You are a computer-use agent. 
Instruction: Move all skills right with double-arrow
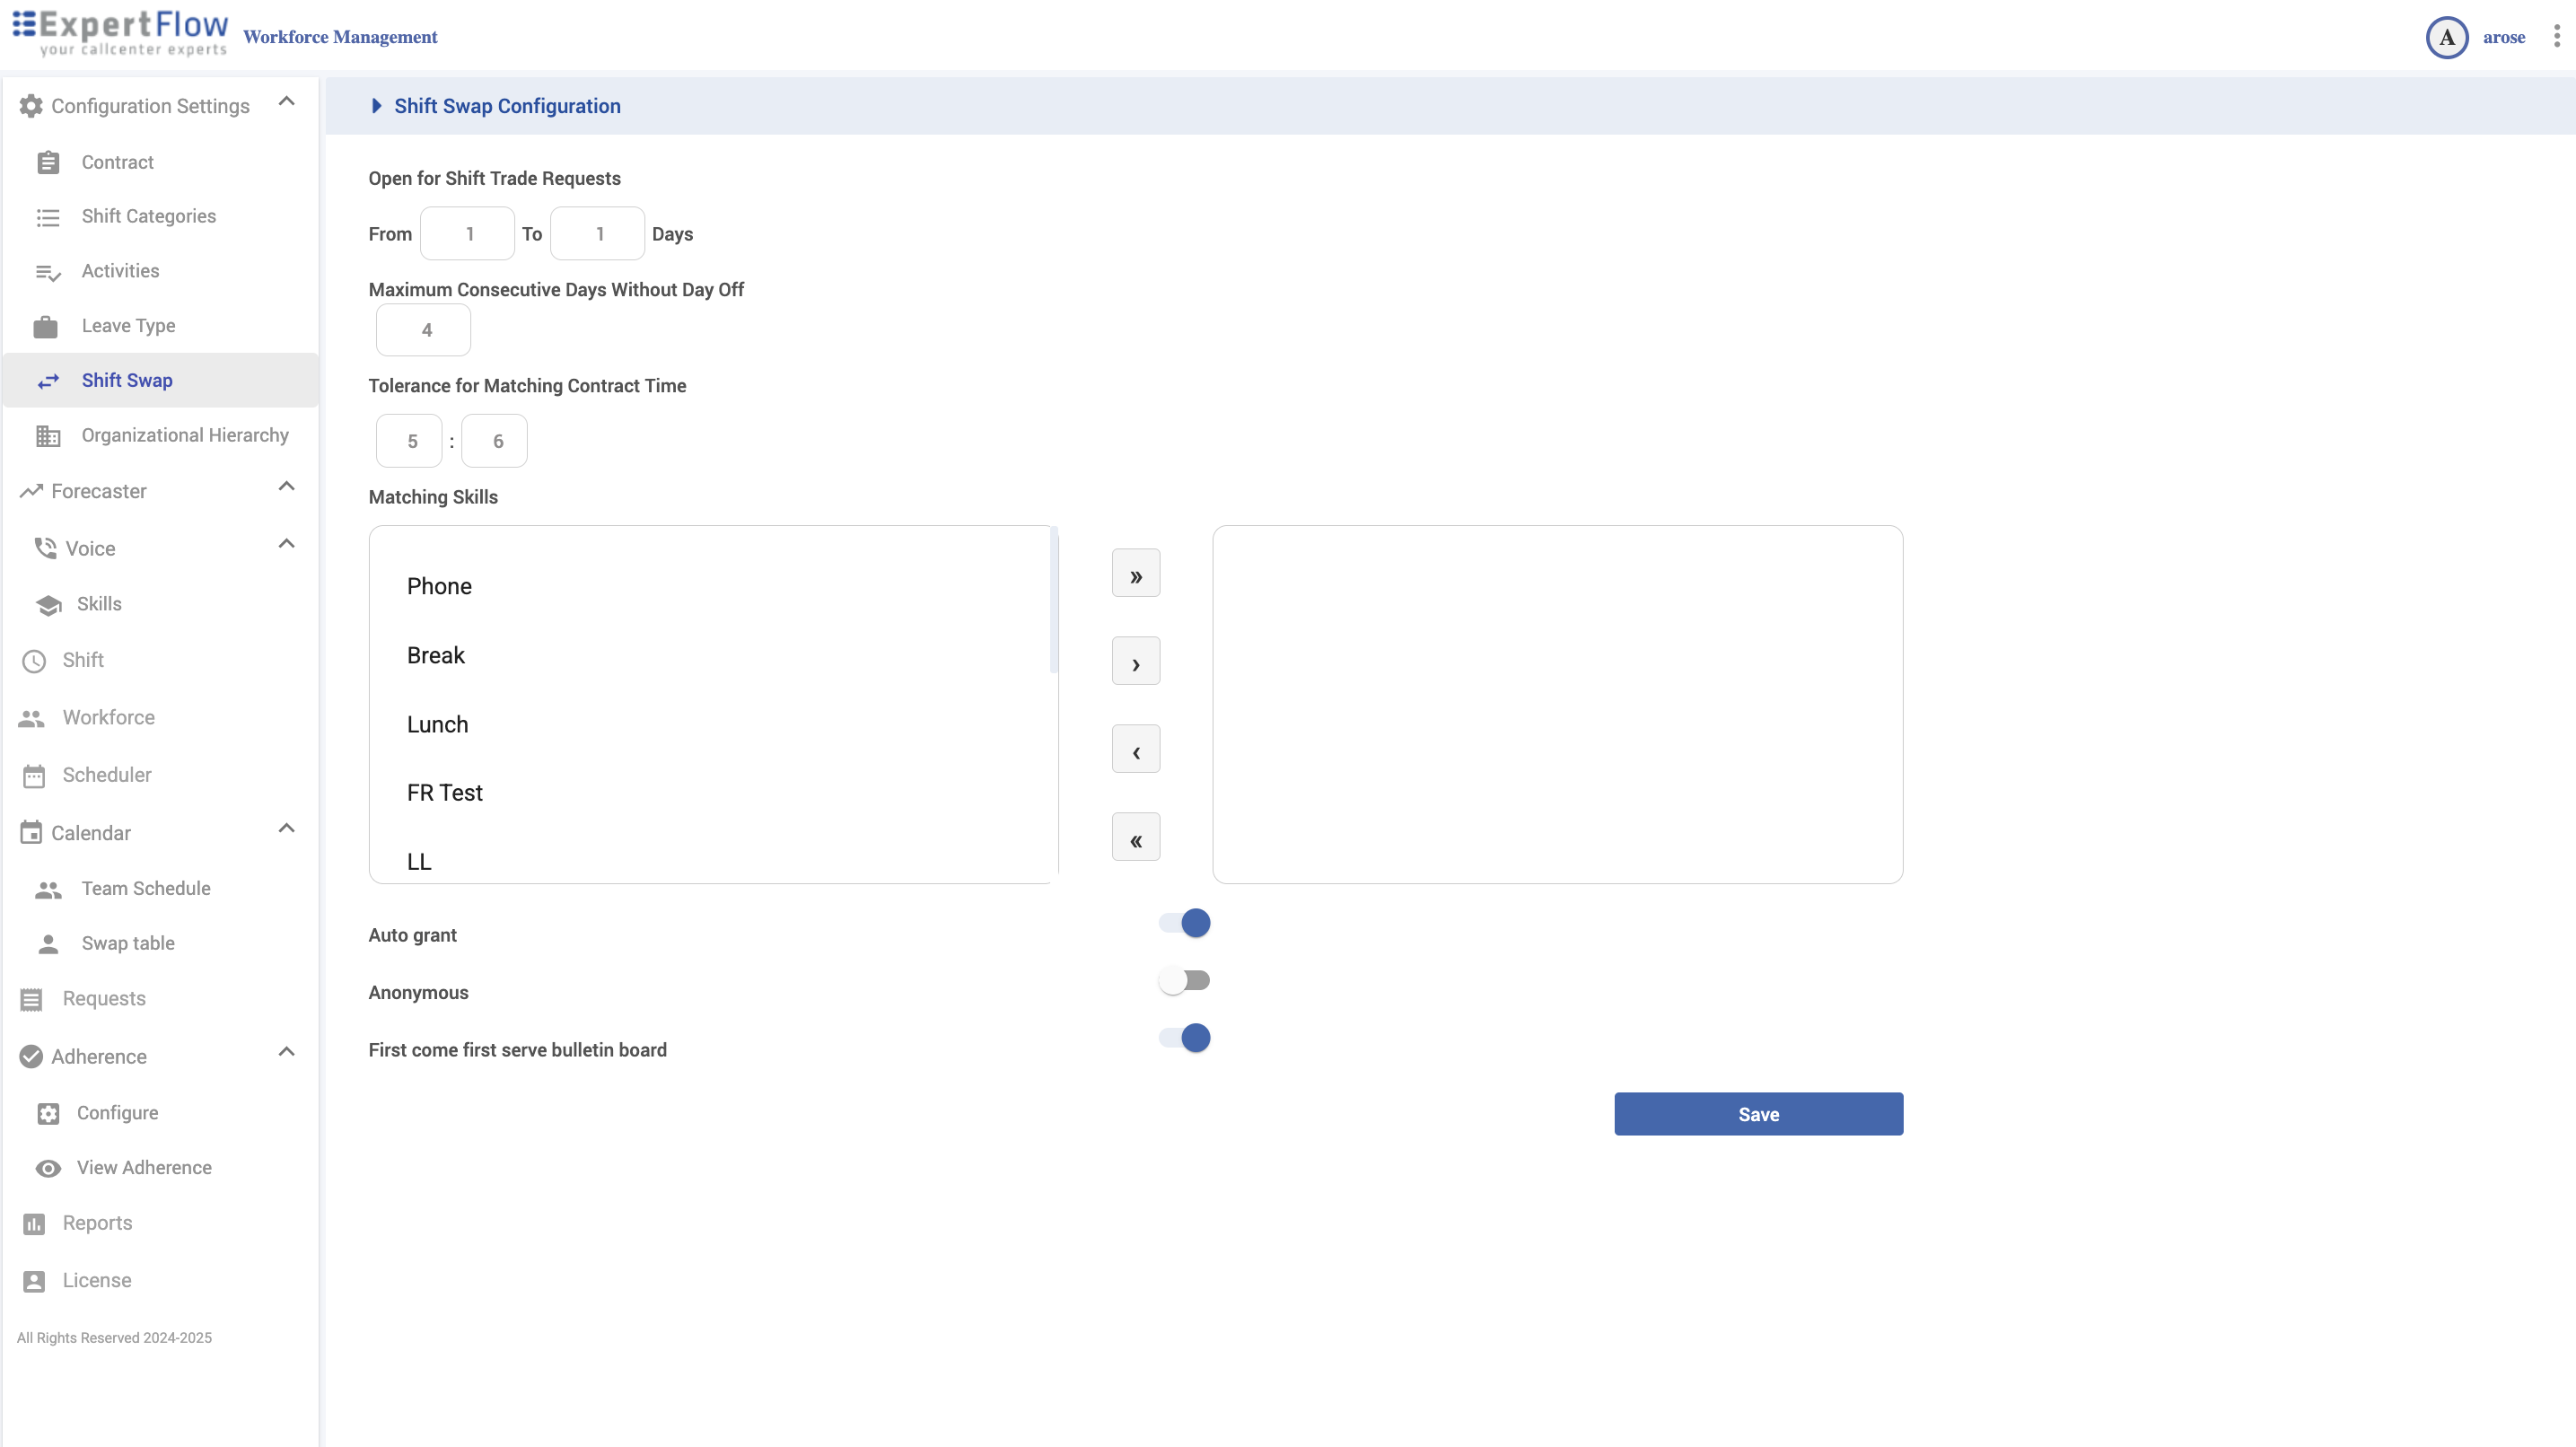[1135, 573]
